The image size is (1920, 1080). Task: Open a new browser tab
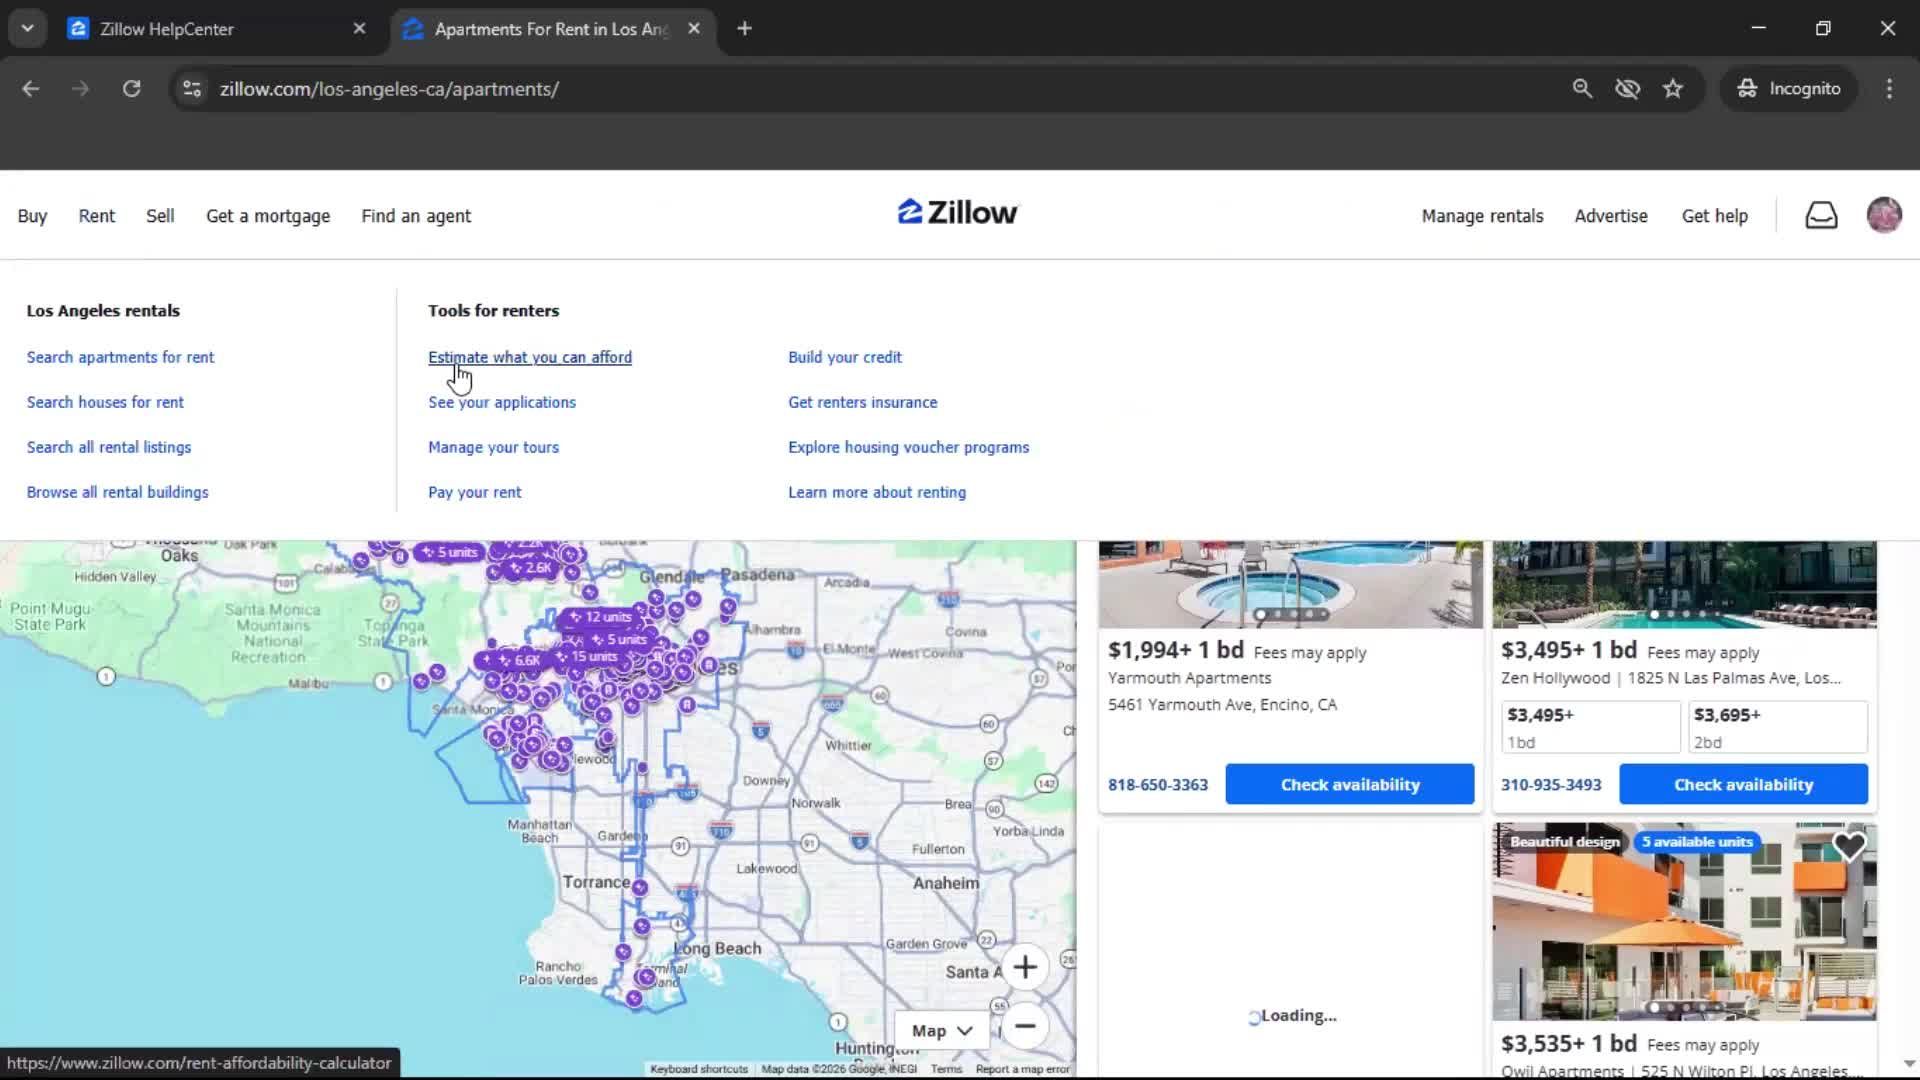coord(744,28)
